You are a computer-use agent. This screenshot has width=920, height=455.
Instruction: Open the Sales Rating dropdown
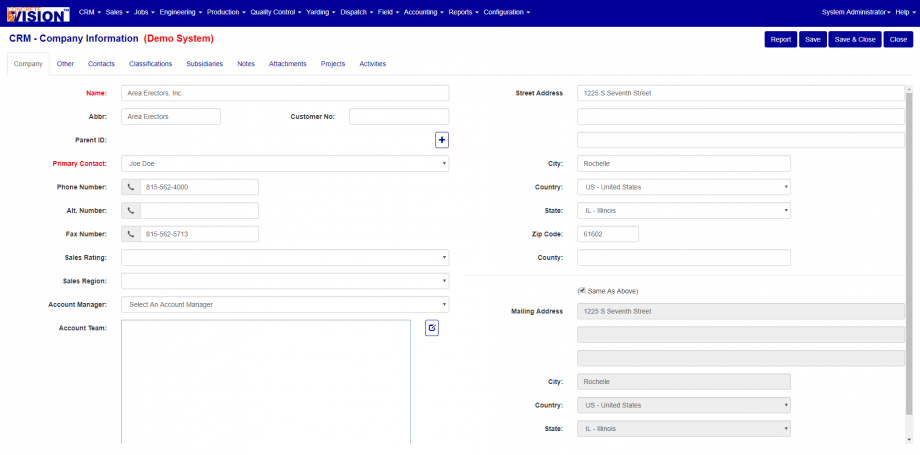pos(285,258)
